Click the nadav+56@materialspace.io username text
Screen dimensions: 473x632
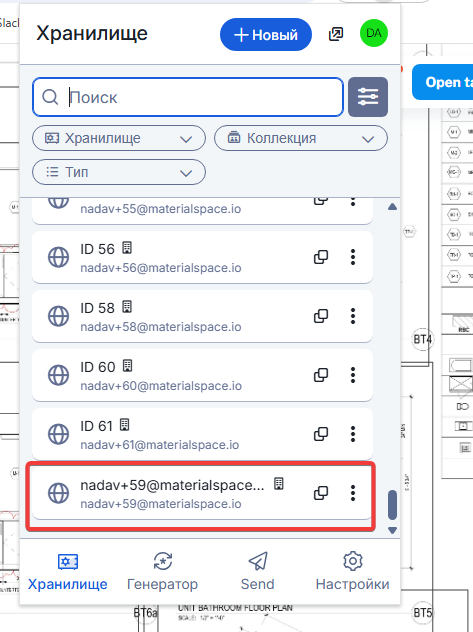click(x=161, y=268)
